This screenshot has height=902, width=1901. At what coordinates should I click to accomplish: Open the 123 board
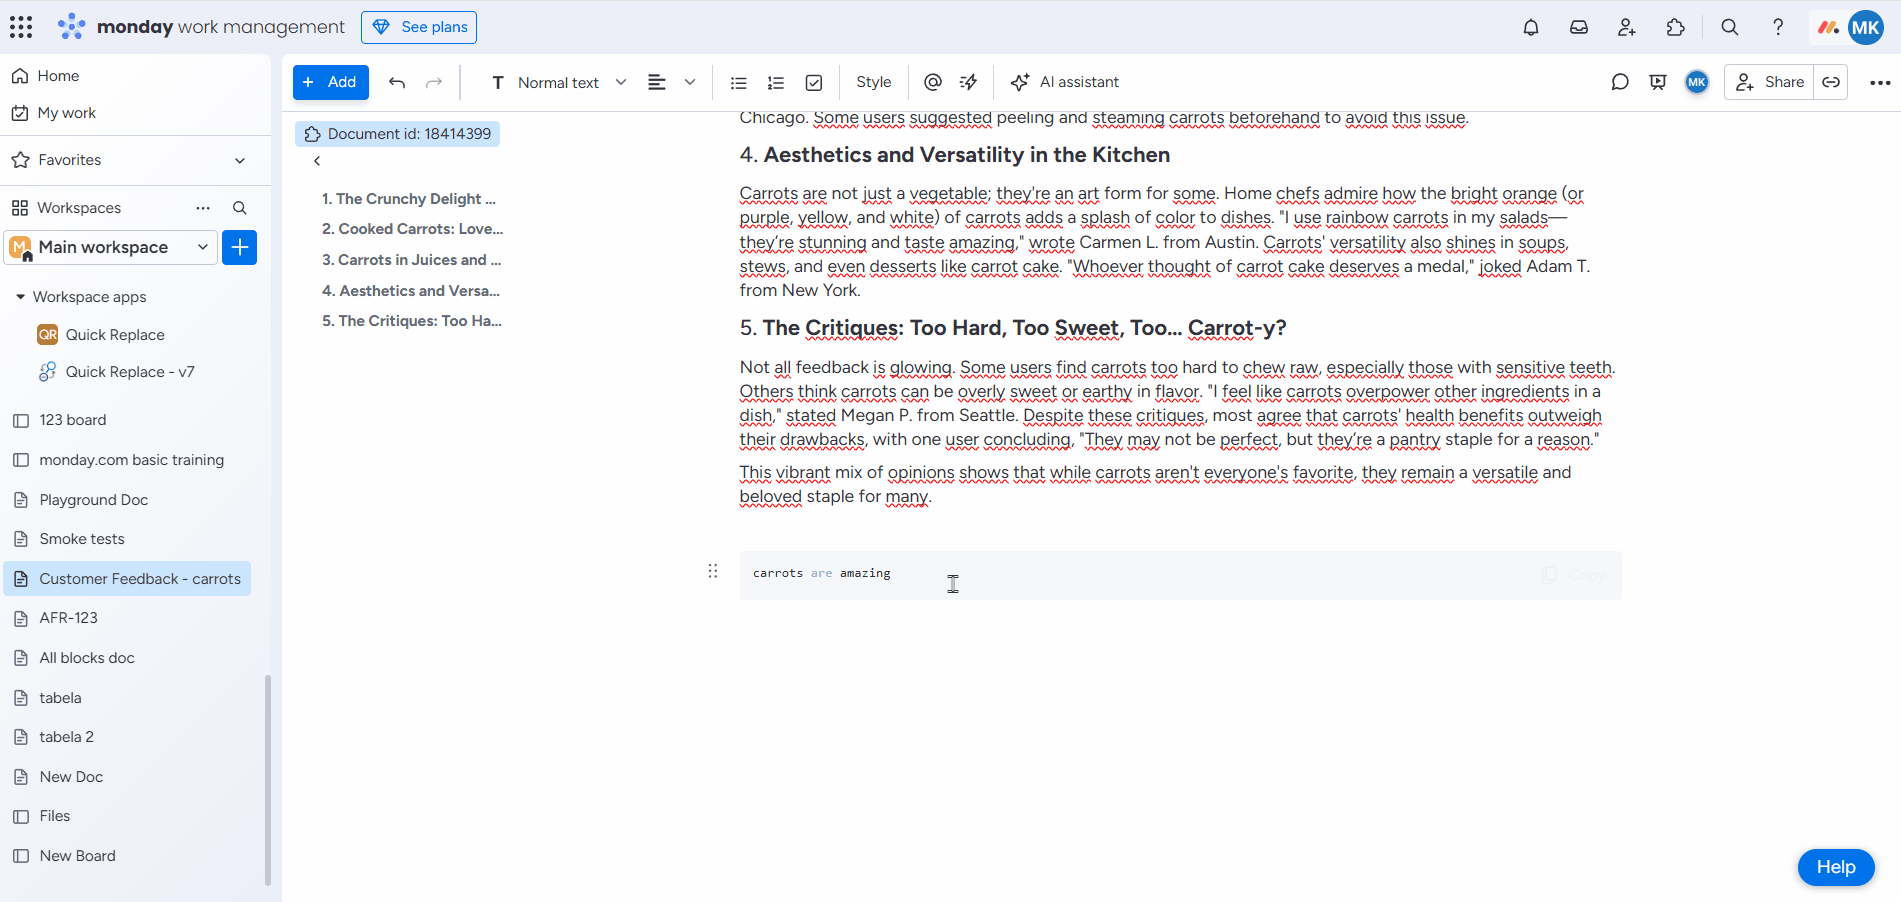coord(72,420)
